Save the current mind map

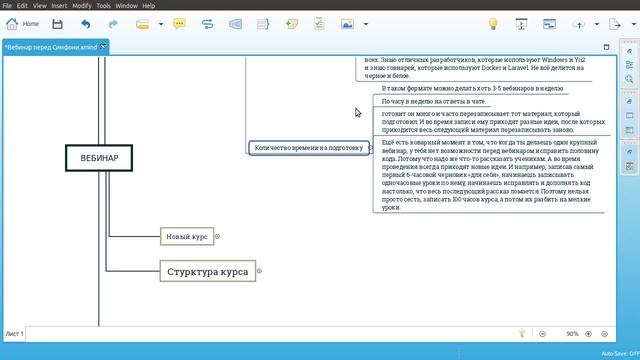point(57,24)
